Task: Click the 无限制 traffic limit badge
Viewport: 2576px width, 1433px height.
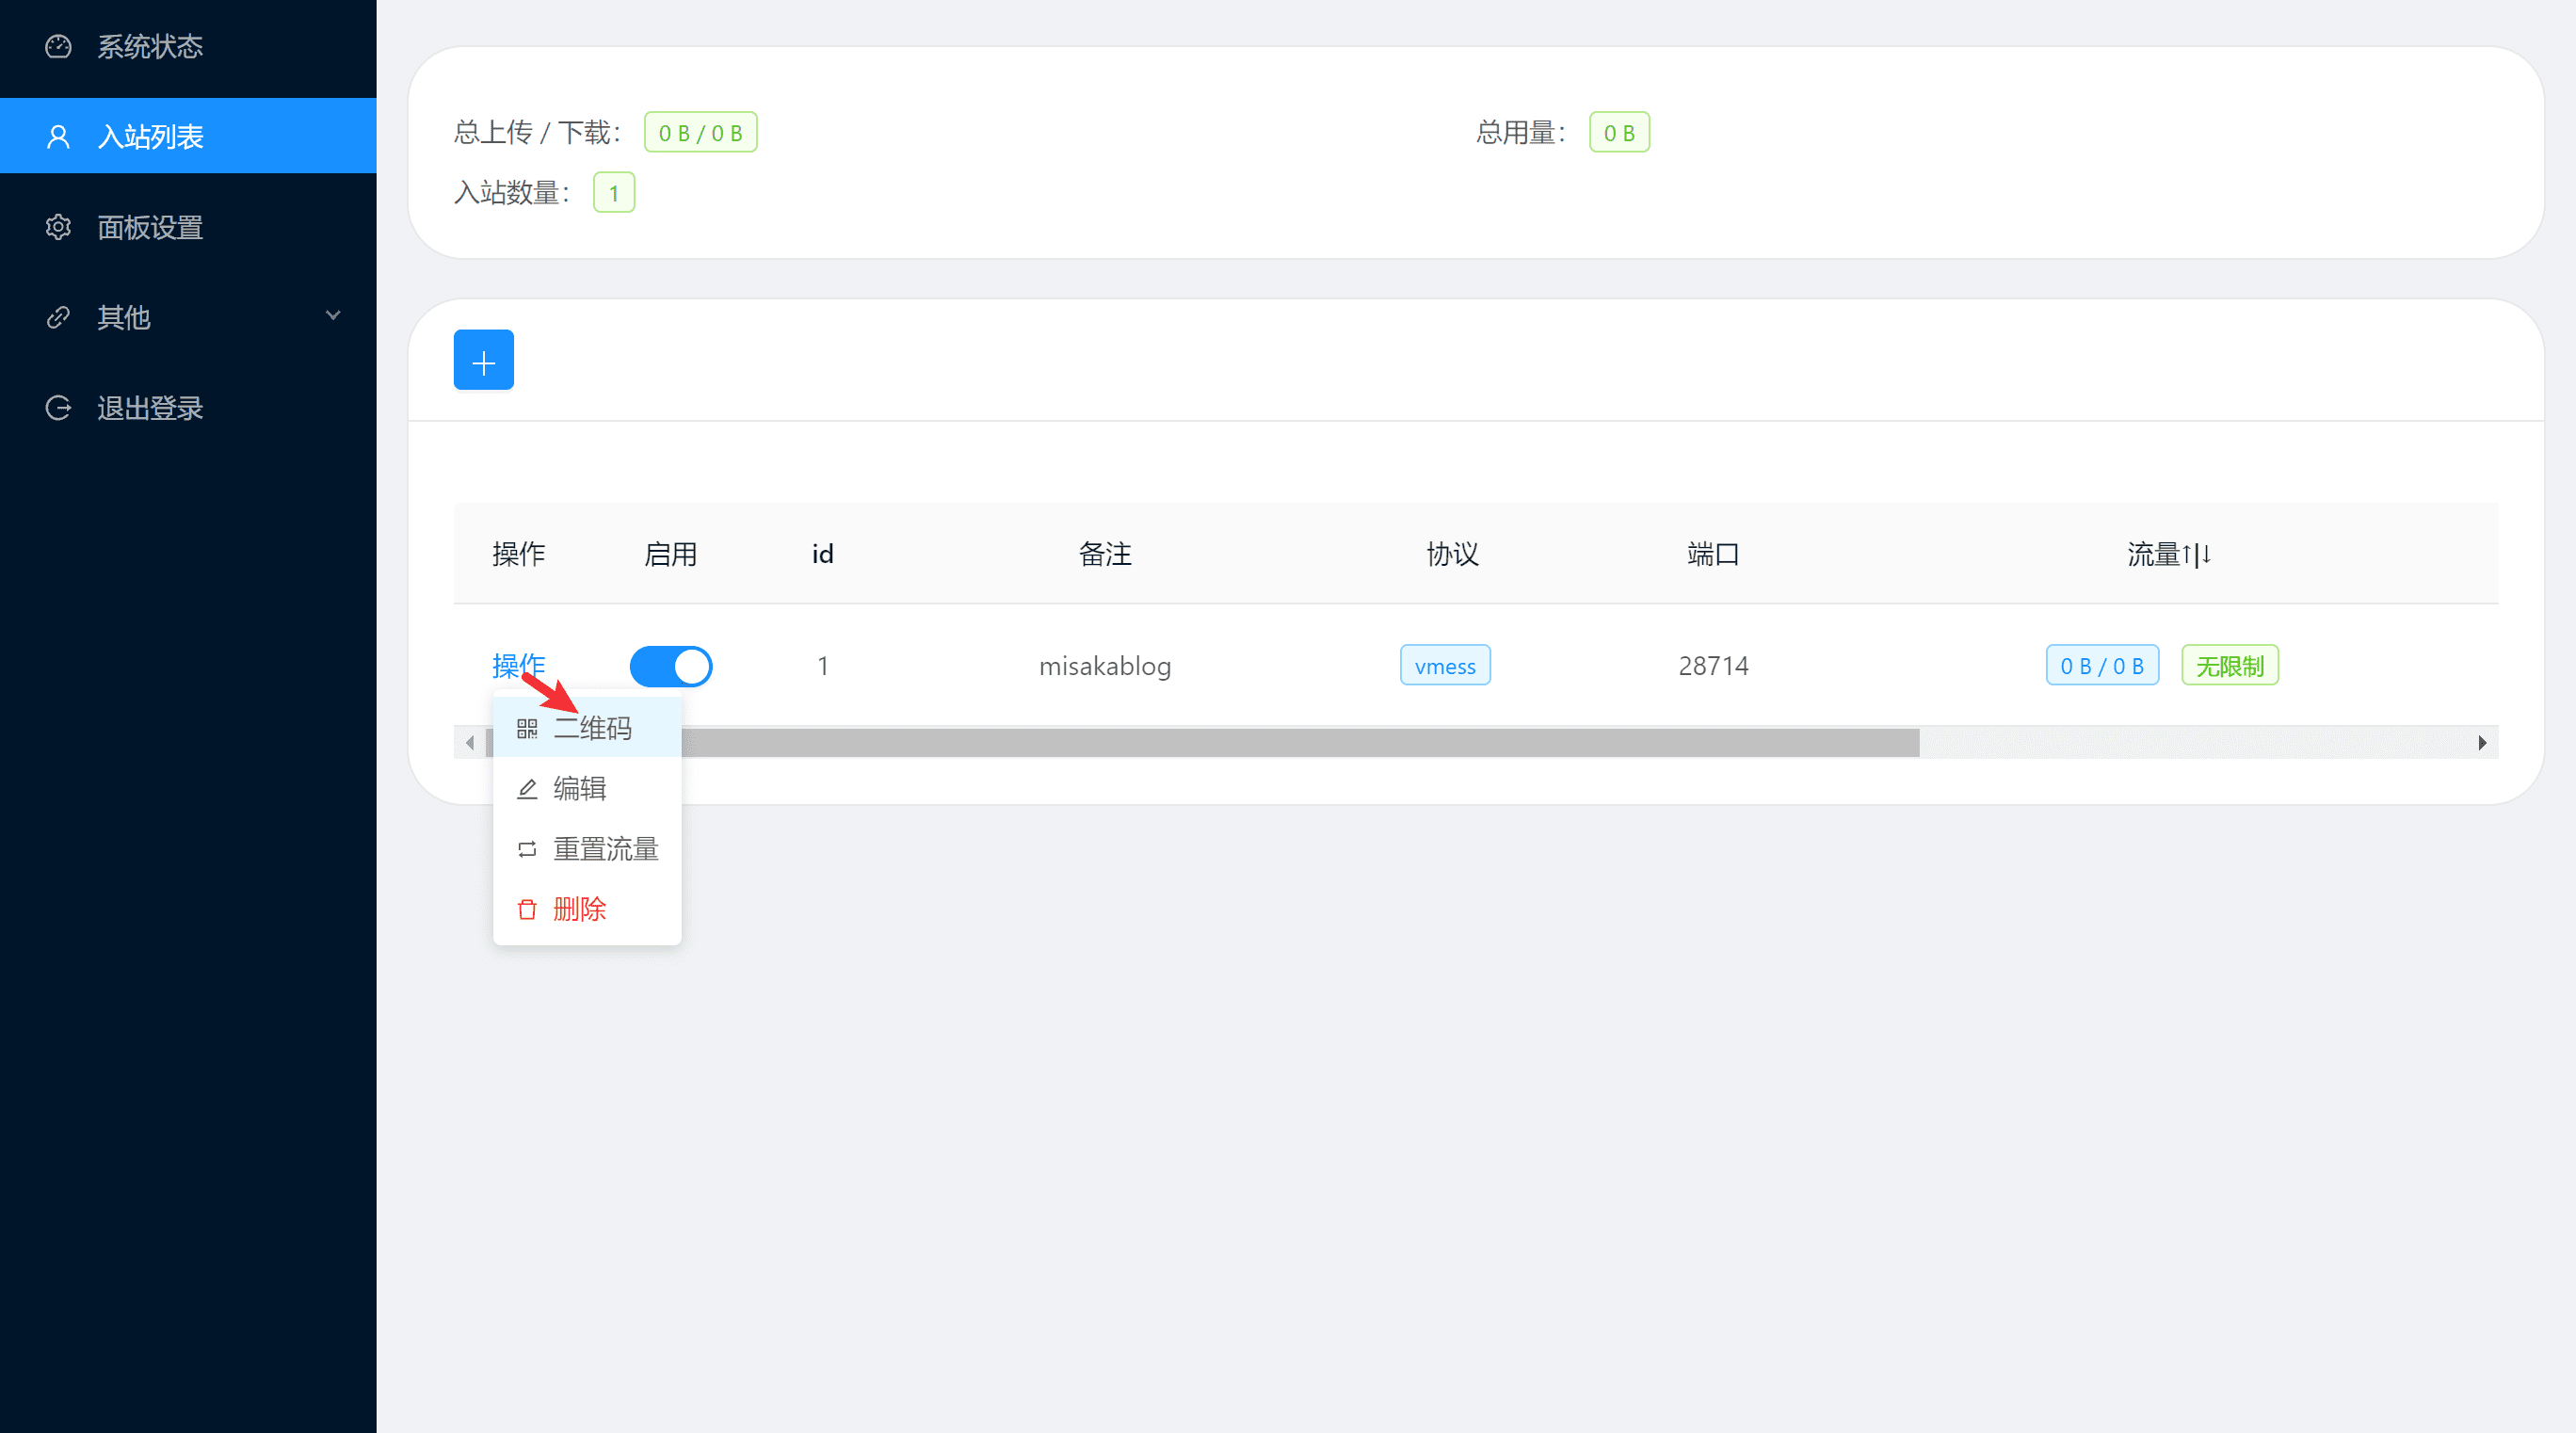Action: pyautogui.click(x=2229, y=664)
